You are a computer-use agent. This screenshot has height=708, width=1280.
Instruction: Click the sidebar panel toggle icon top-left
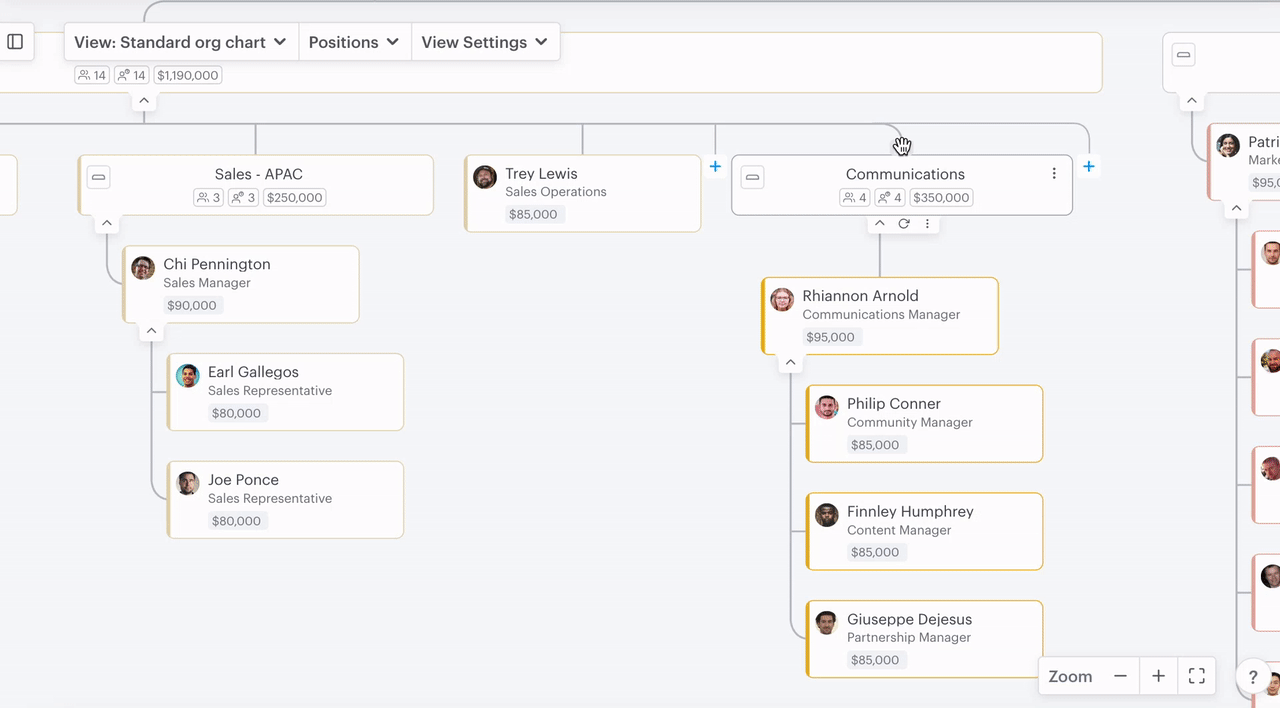[14, 41]
